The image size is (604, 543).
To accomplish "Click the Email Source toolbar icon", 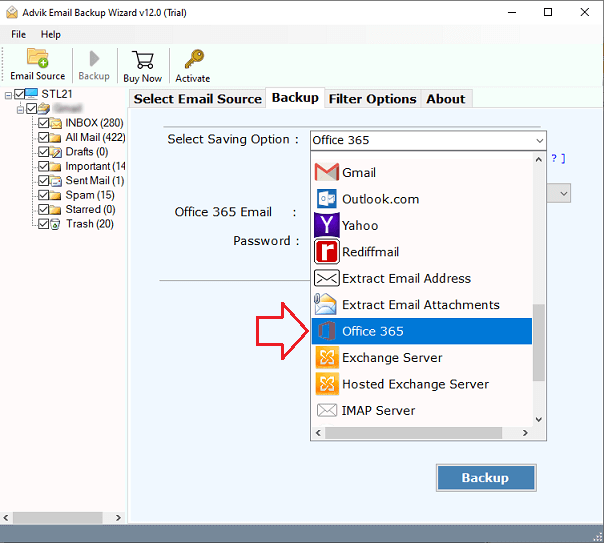I will click(37, 57).
